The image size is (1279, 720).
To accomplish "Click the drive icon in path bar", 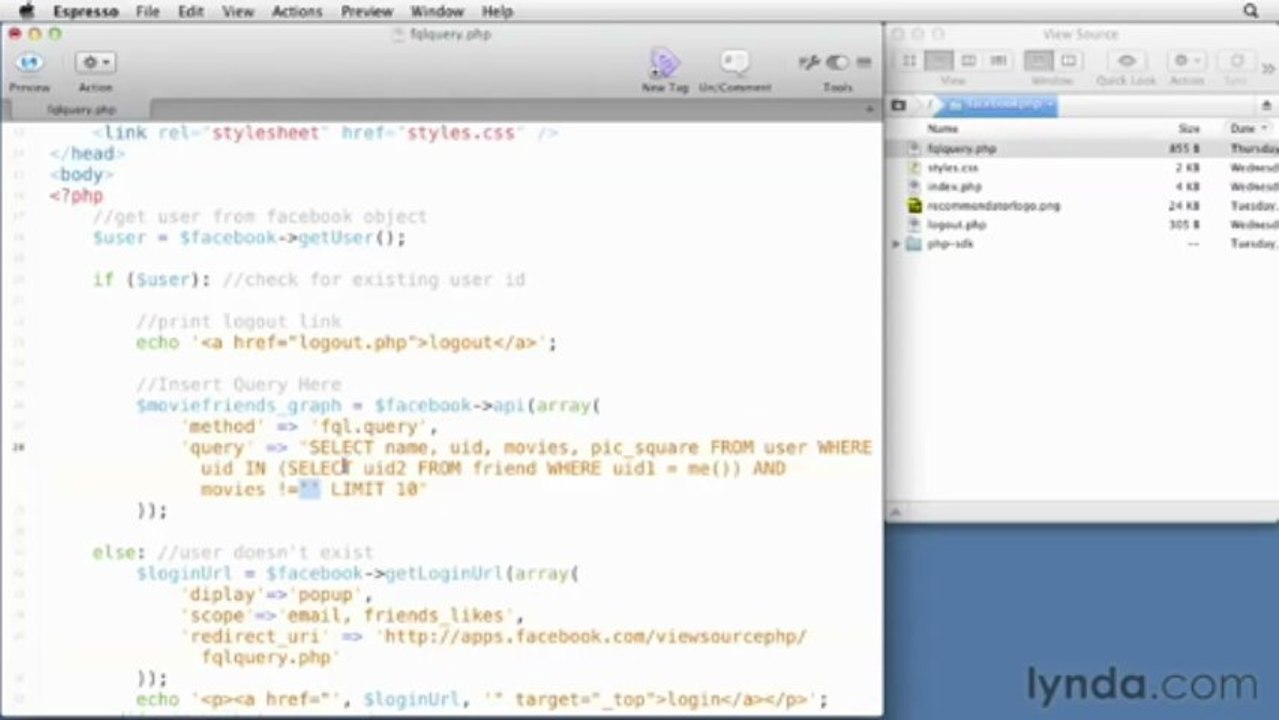I will (898, 105).
